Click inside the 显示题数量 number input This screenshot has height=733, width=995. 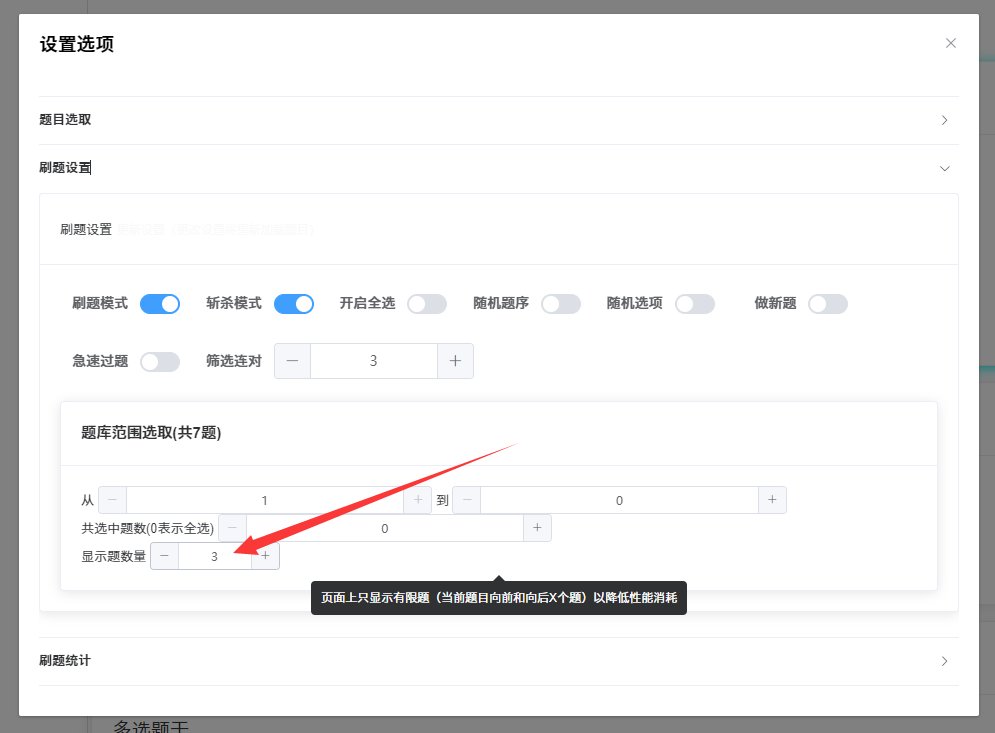214,555
